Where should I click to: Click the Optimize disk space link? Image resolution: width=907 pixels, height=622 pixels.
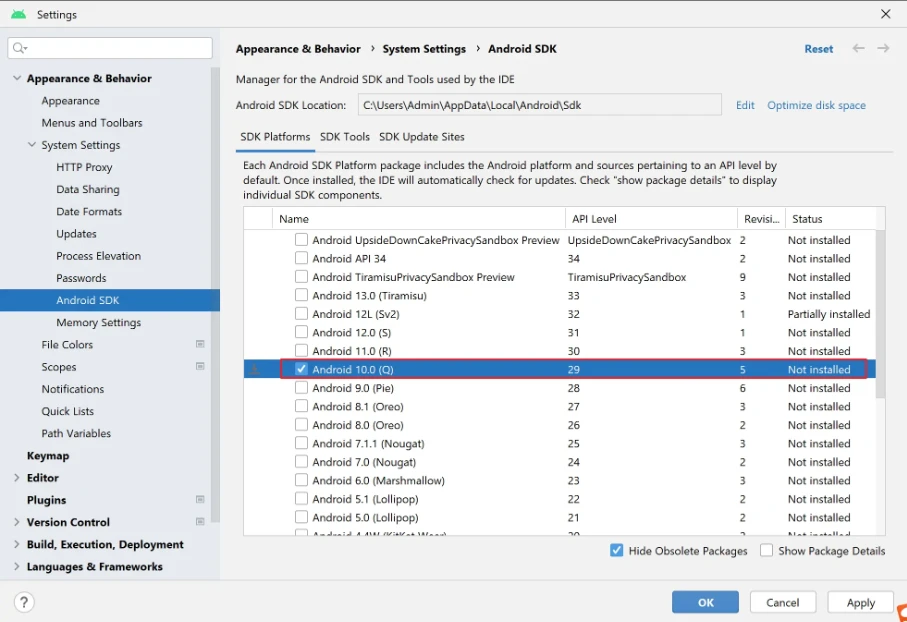click(x=816, y=105)
